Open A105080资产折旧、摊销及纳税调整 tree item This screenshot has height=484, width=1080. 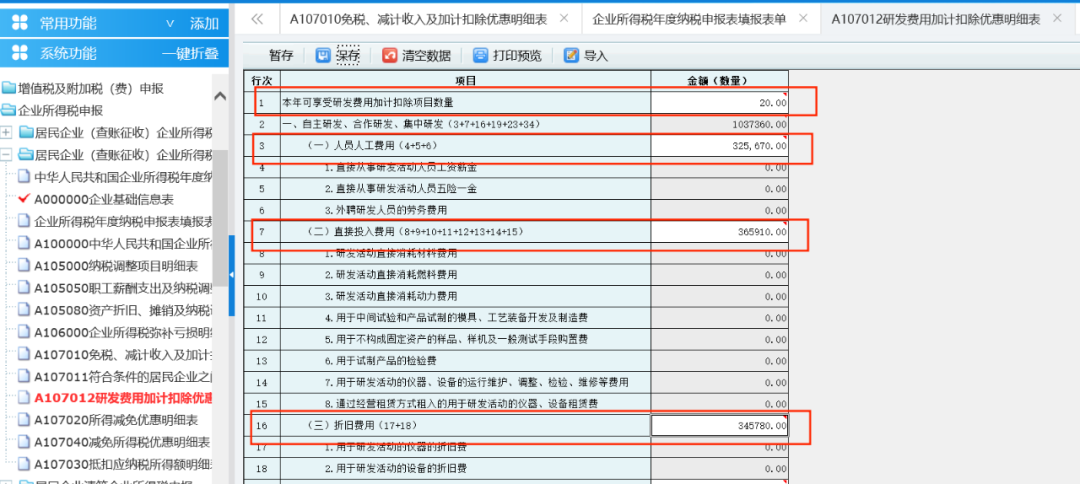(123, 310)
